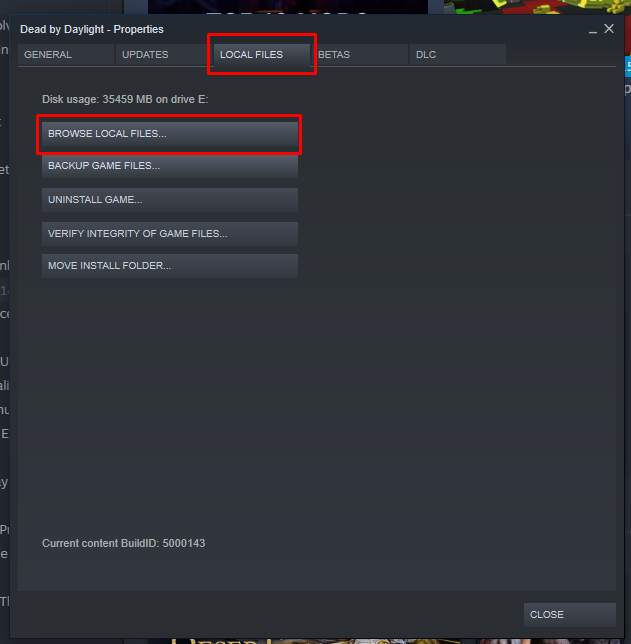Click the Current content BuildID text
The height and width of the screenshot is (644, 631).
[x=124, y=543]
